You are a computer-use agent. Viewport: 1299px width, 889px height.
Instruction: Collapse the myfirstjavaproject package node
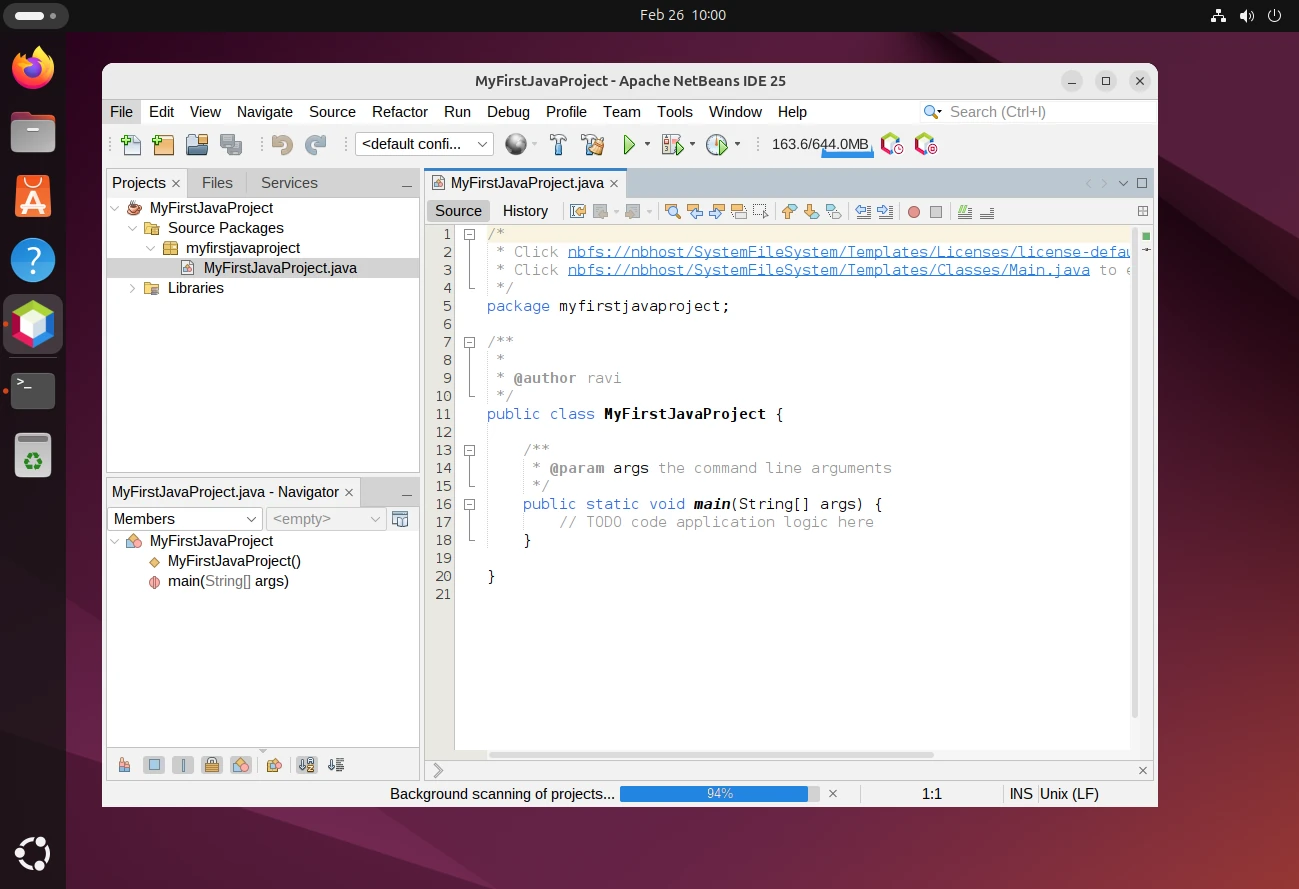[151, 248]
